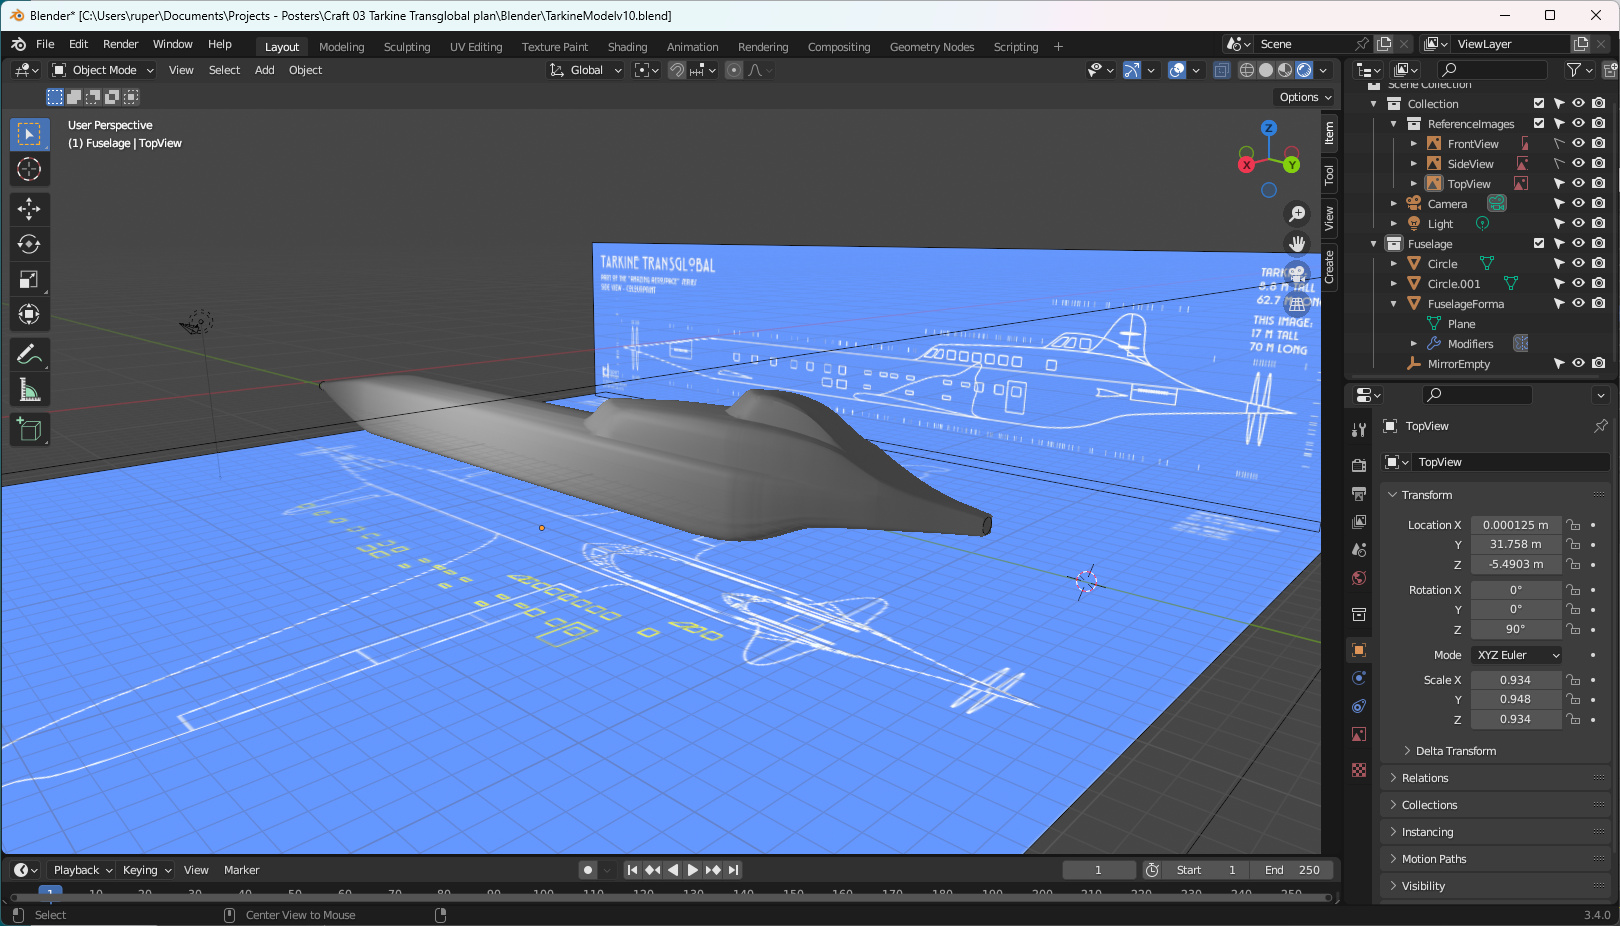1620x926 pixels.
Task: Expand the Relations panel
Action: [x=1424, y=778]
